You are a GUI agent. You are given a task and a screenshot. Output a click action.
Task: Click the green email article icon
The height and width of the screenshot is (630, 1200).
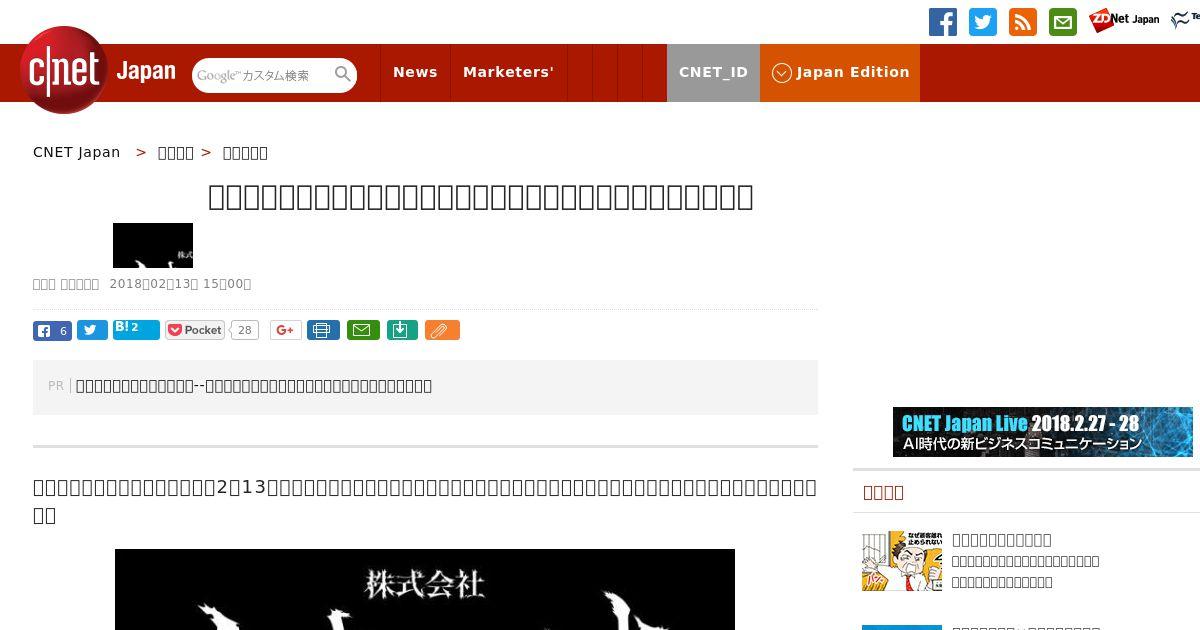[363, 330]
